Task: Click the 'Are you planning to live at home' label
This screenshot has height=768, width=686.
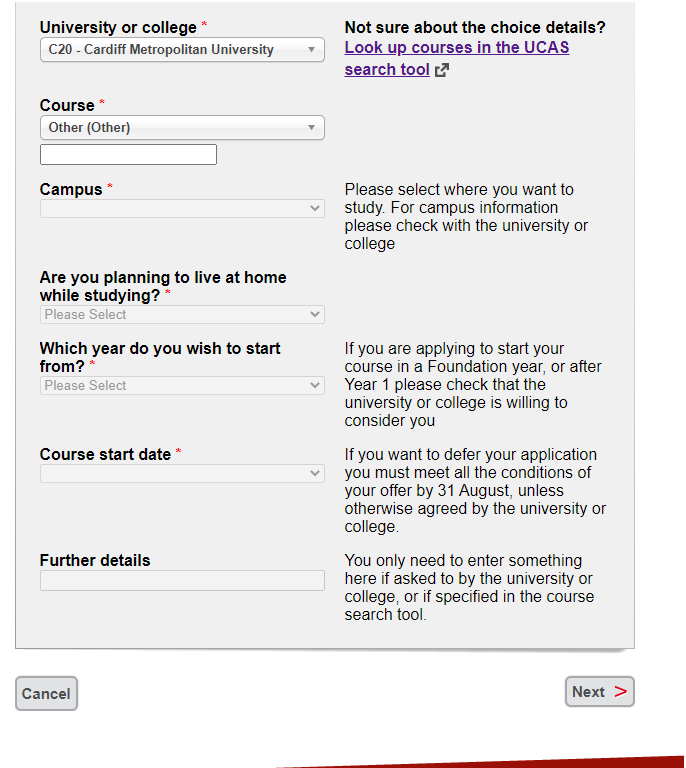Action: [162, 286]
